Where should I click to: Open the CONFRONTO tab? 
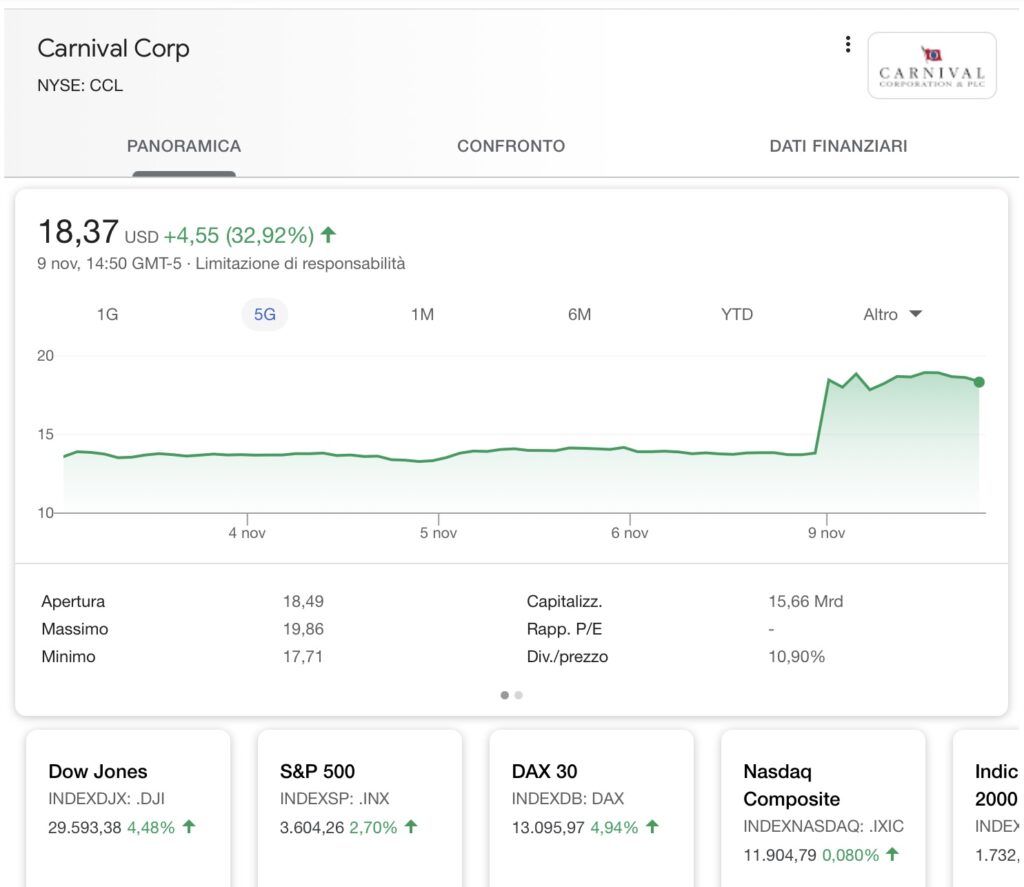coord(511,146)
